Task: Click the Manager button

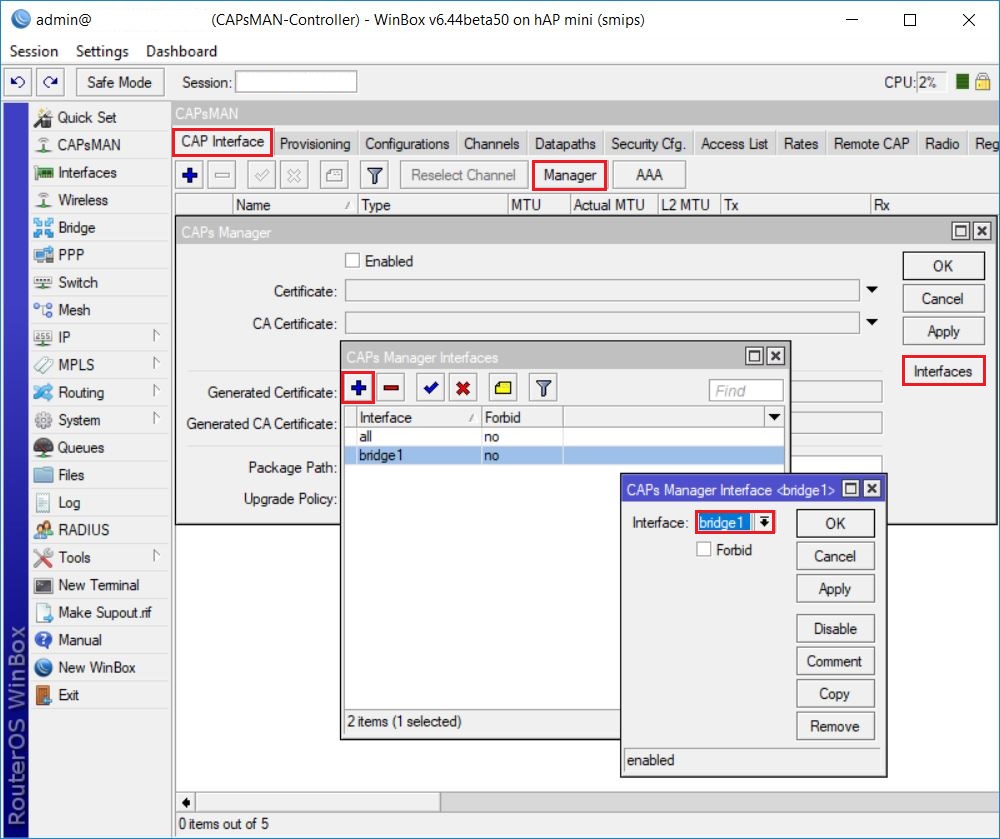Action: [x=570, y=175]
